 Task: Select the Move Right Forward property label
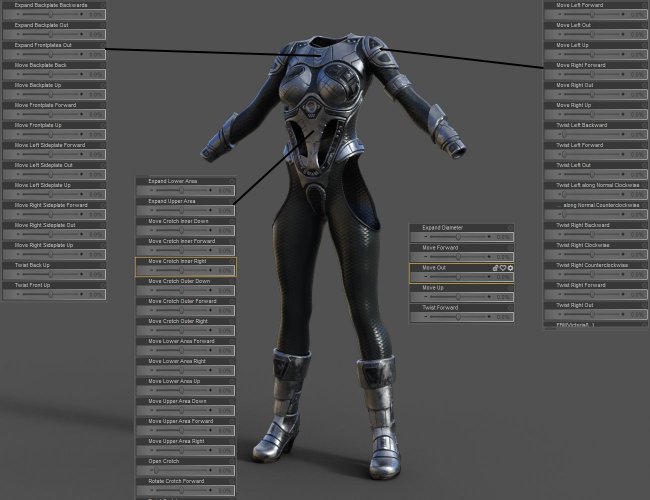[581, 65]
